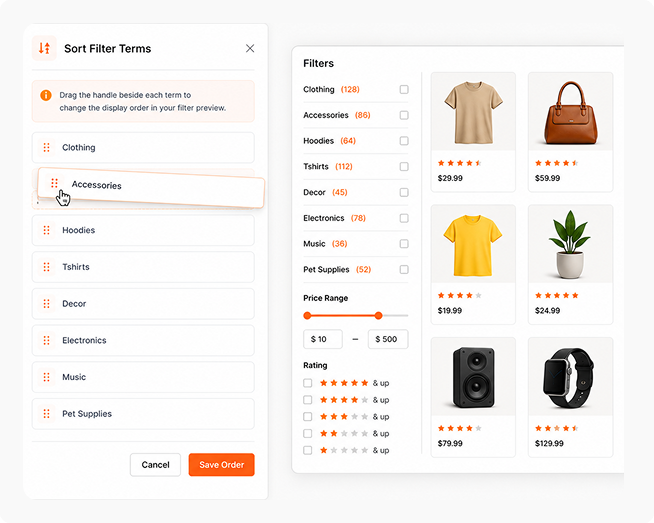The height and width of the screenshot is (523, 654).
Task: Click the star rating above $19.99
Action: pos(460,295)
